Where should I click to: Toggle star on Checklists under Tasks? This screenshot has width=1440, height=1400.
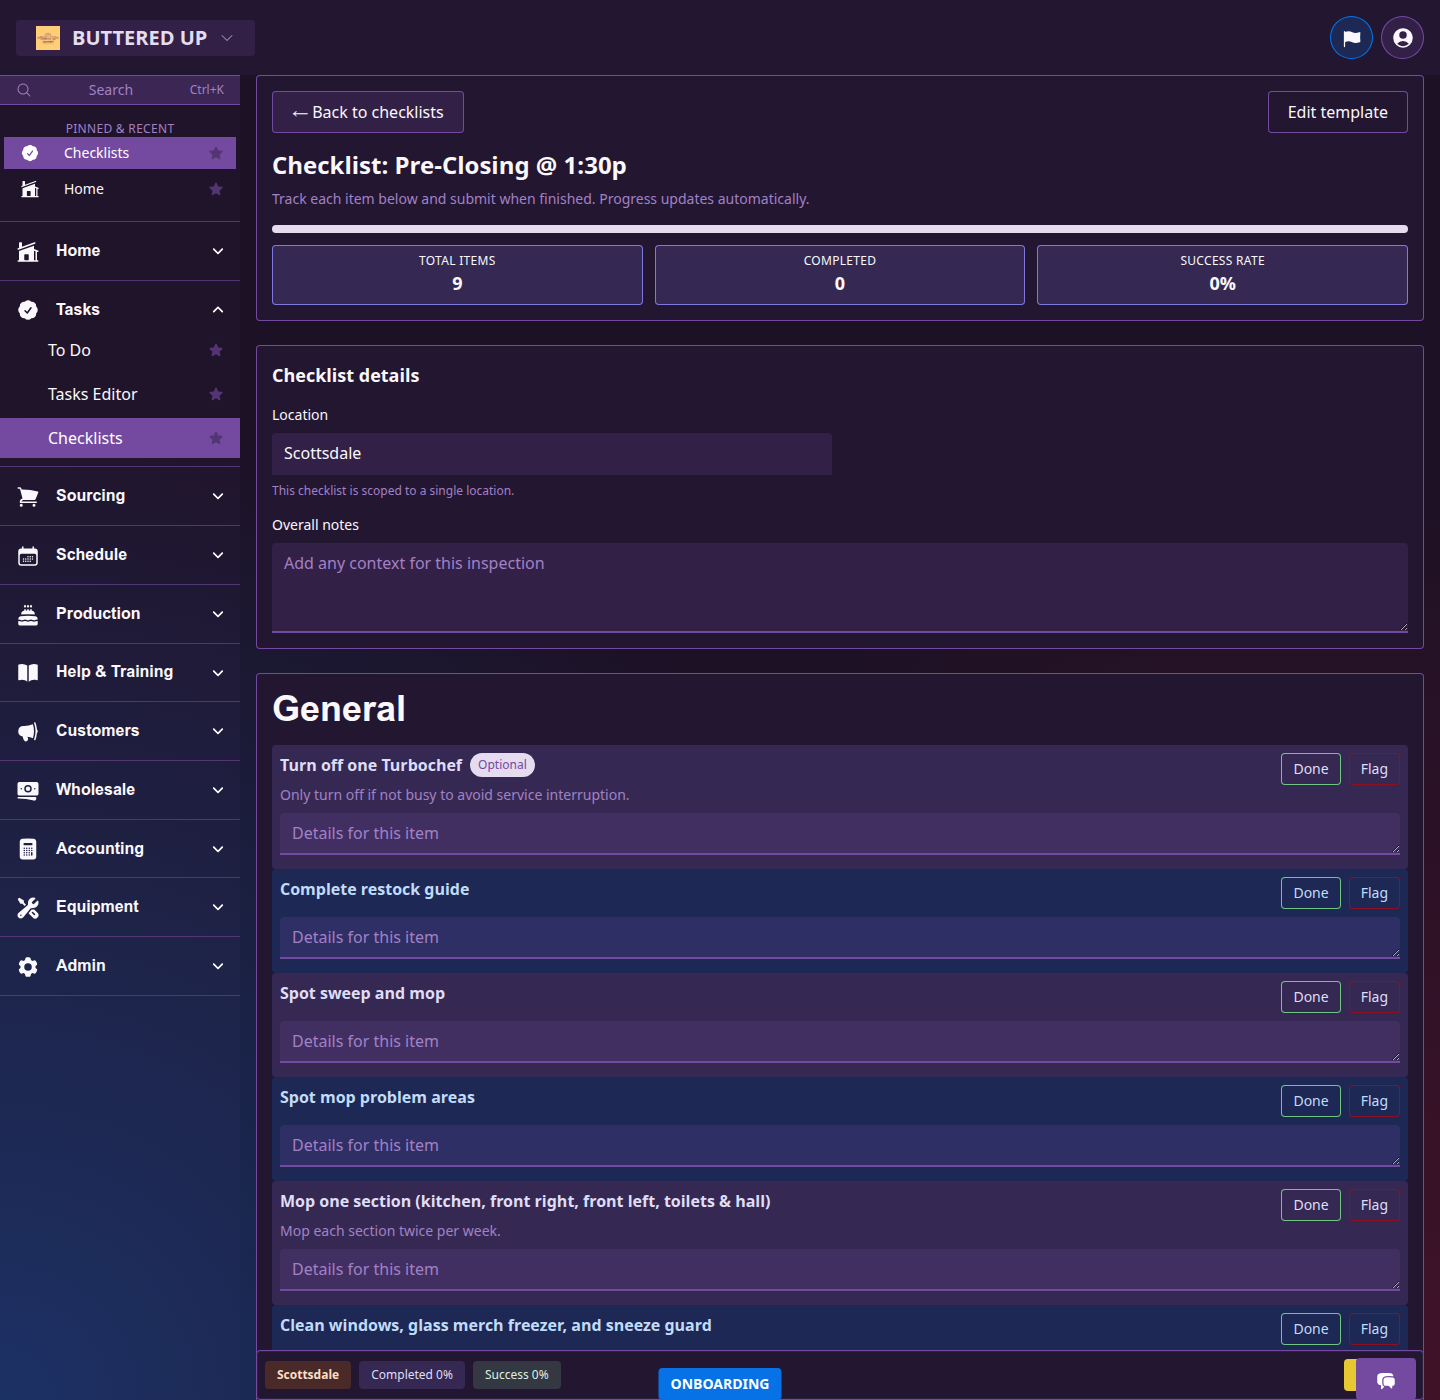(216, 438)
